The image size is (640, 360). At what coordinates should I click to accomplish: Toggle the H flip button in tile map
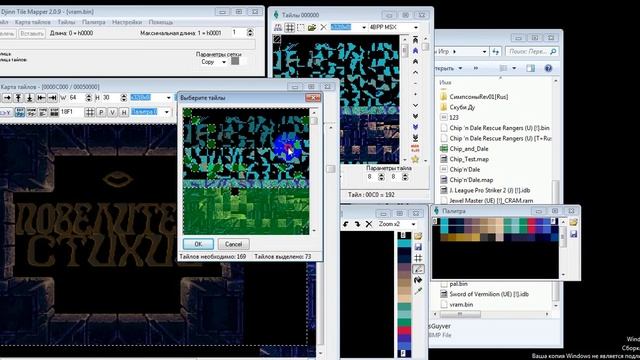(124, 112)
